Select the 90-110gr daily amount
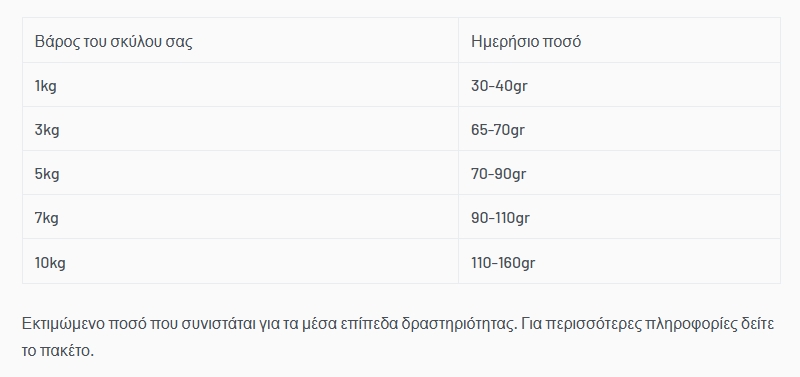 pyautogui.click(x=500, y=218)
